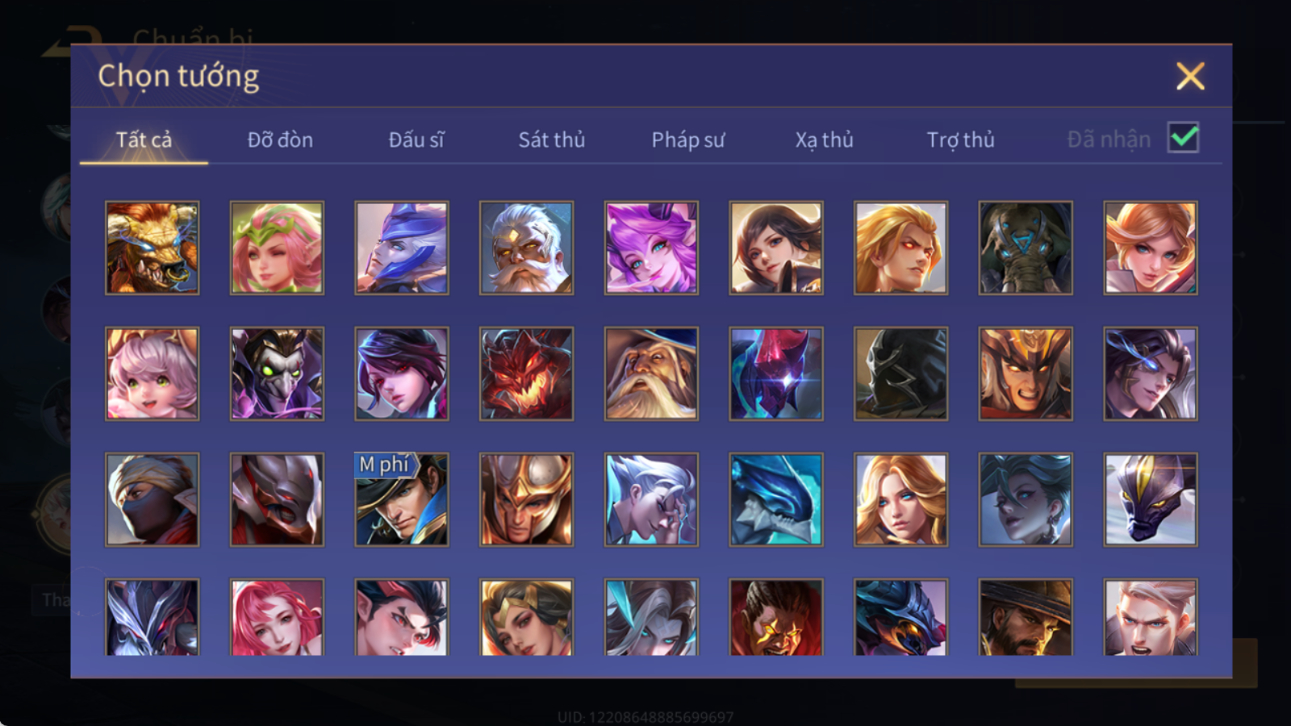Image resolution: width=1291 pixels, height=726 pixels.
Task: Pick the wizard with long beard and hat
Action: tap(651, 374)
